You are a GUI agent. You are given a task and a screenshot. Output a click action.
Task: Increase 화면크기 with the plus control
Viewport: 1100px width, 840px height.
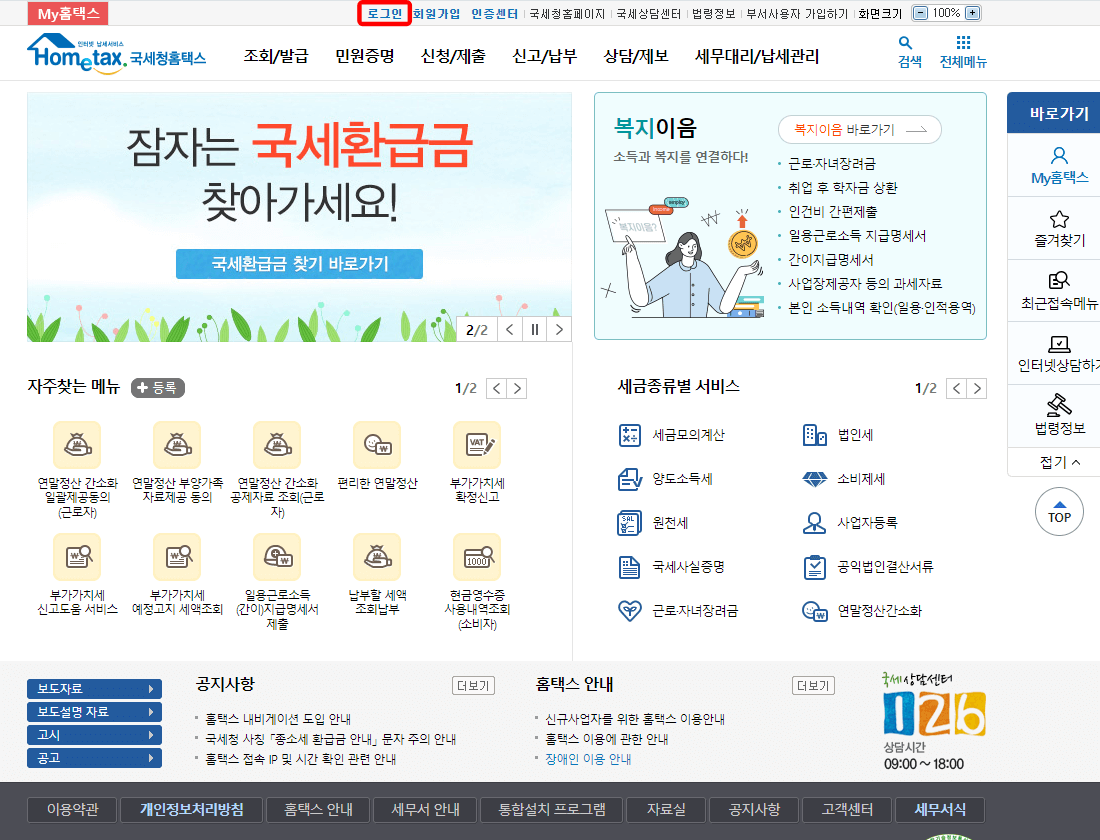coord(970,13)
